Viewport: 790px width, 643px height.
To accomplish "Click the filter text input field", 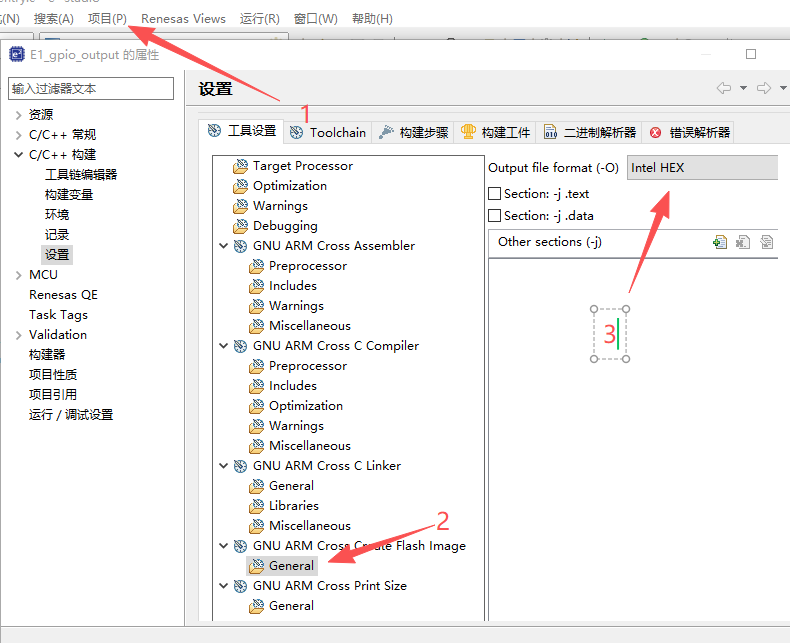I will click(x=91, y=89).
